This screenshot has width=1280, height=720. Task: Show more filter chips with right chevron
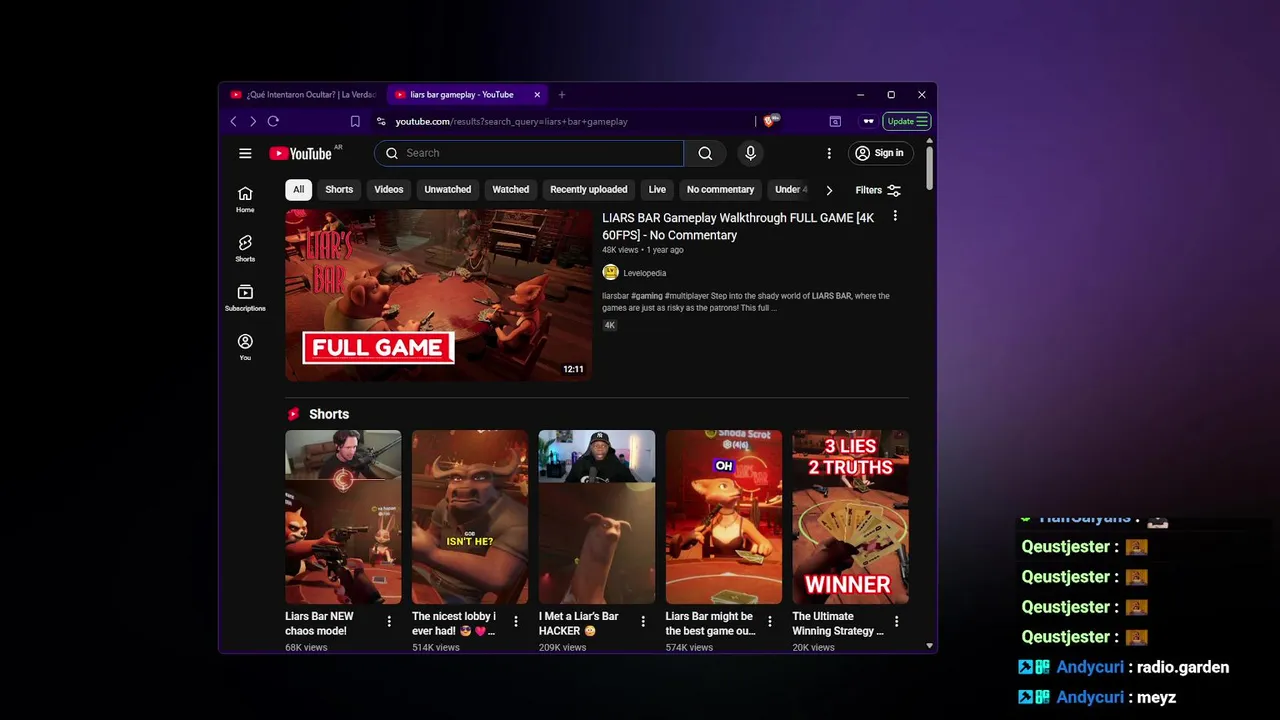coord(829,190)
